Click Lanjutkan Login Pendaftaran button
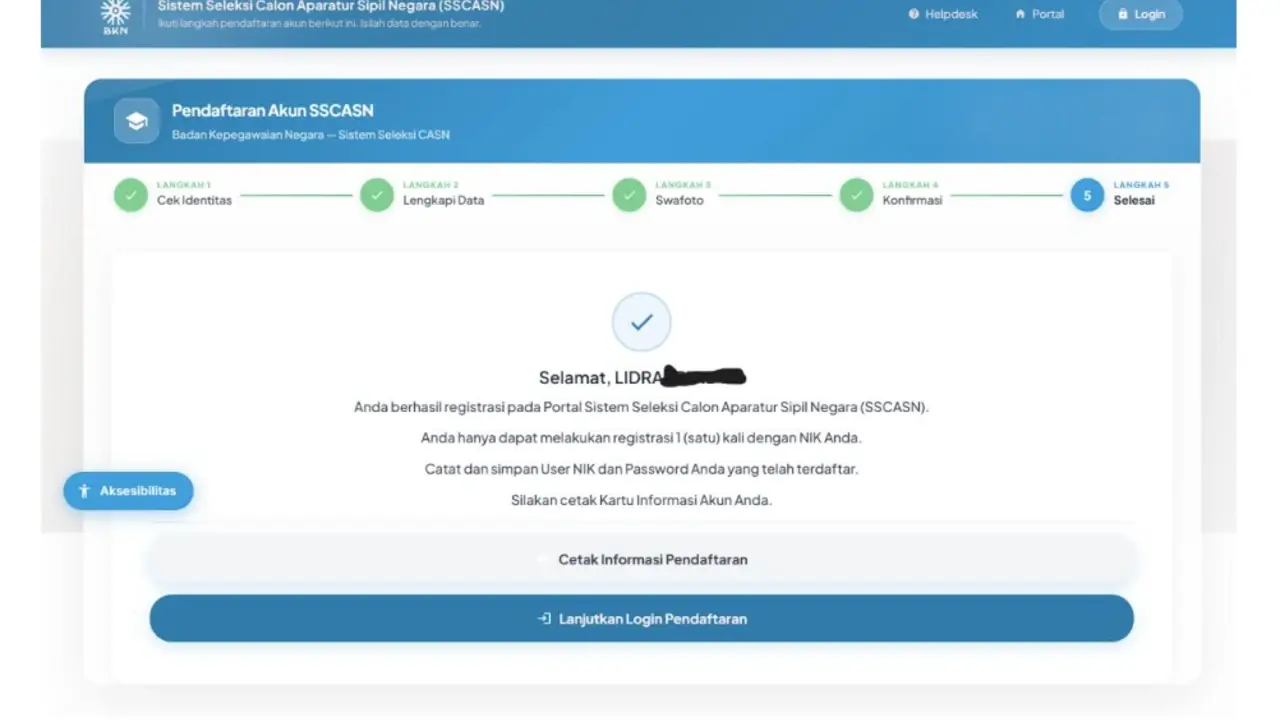 (642, 619)
